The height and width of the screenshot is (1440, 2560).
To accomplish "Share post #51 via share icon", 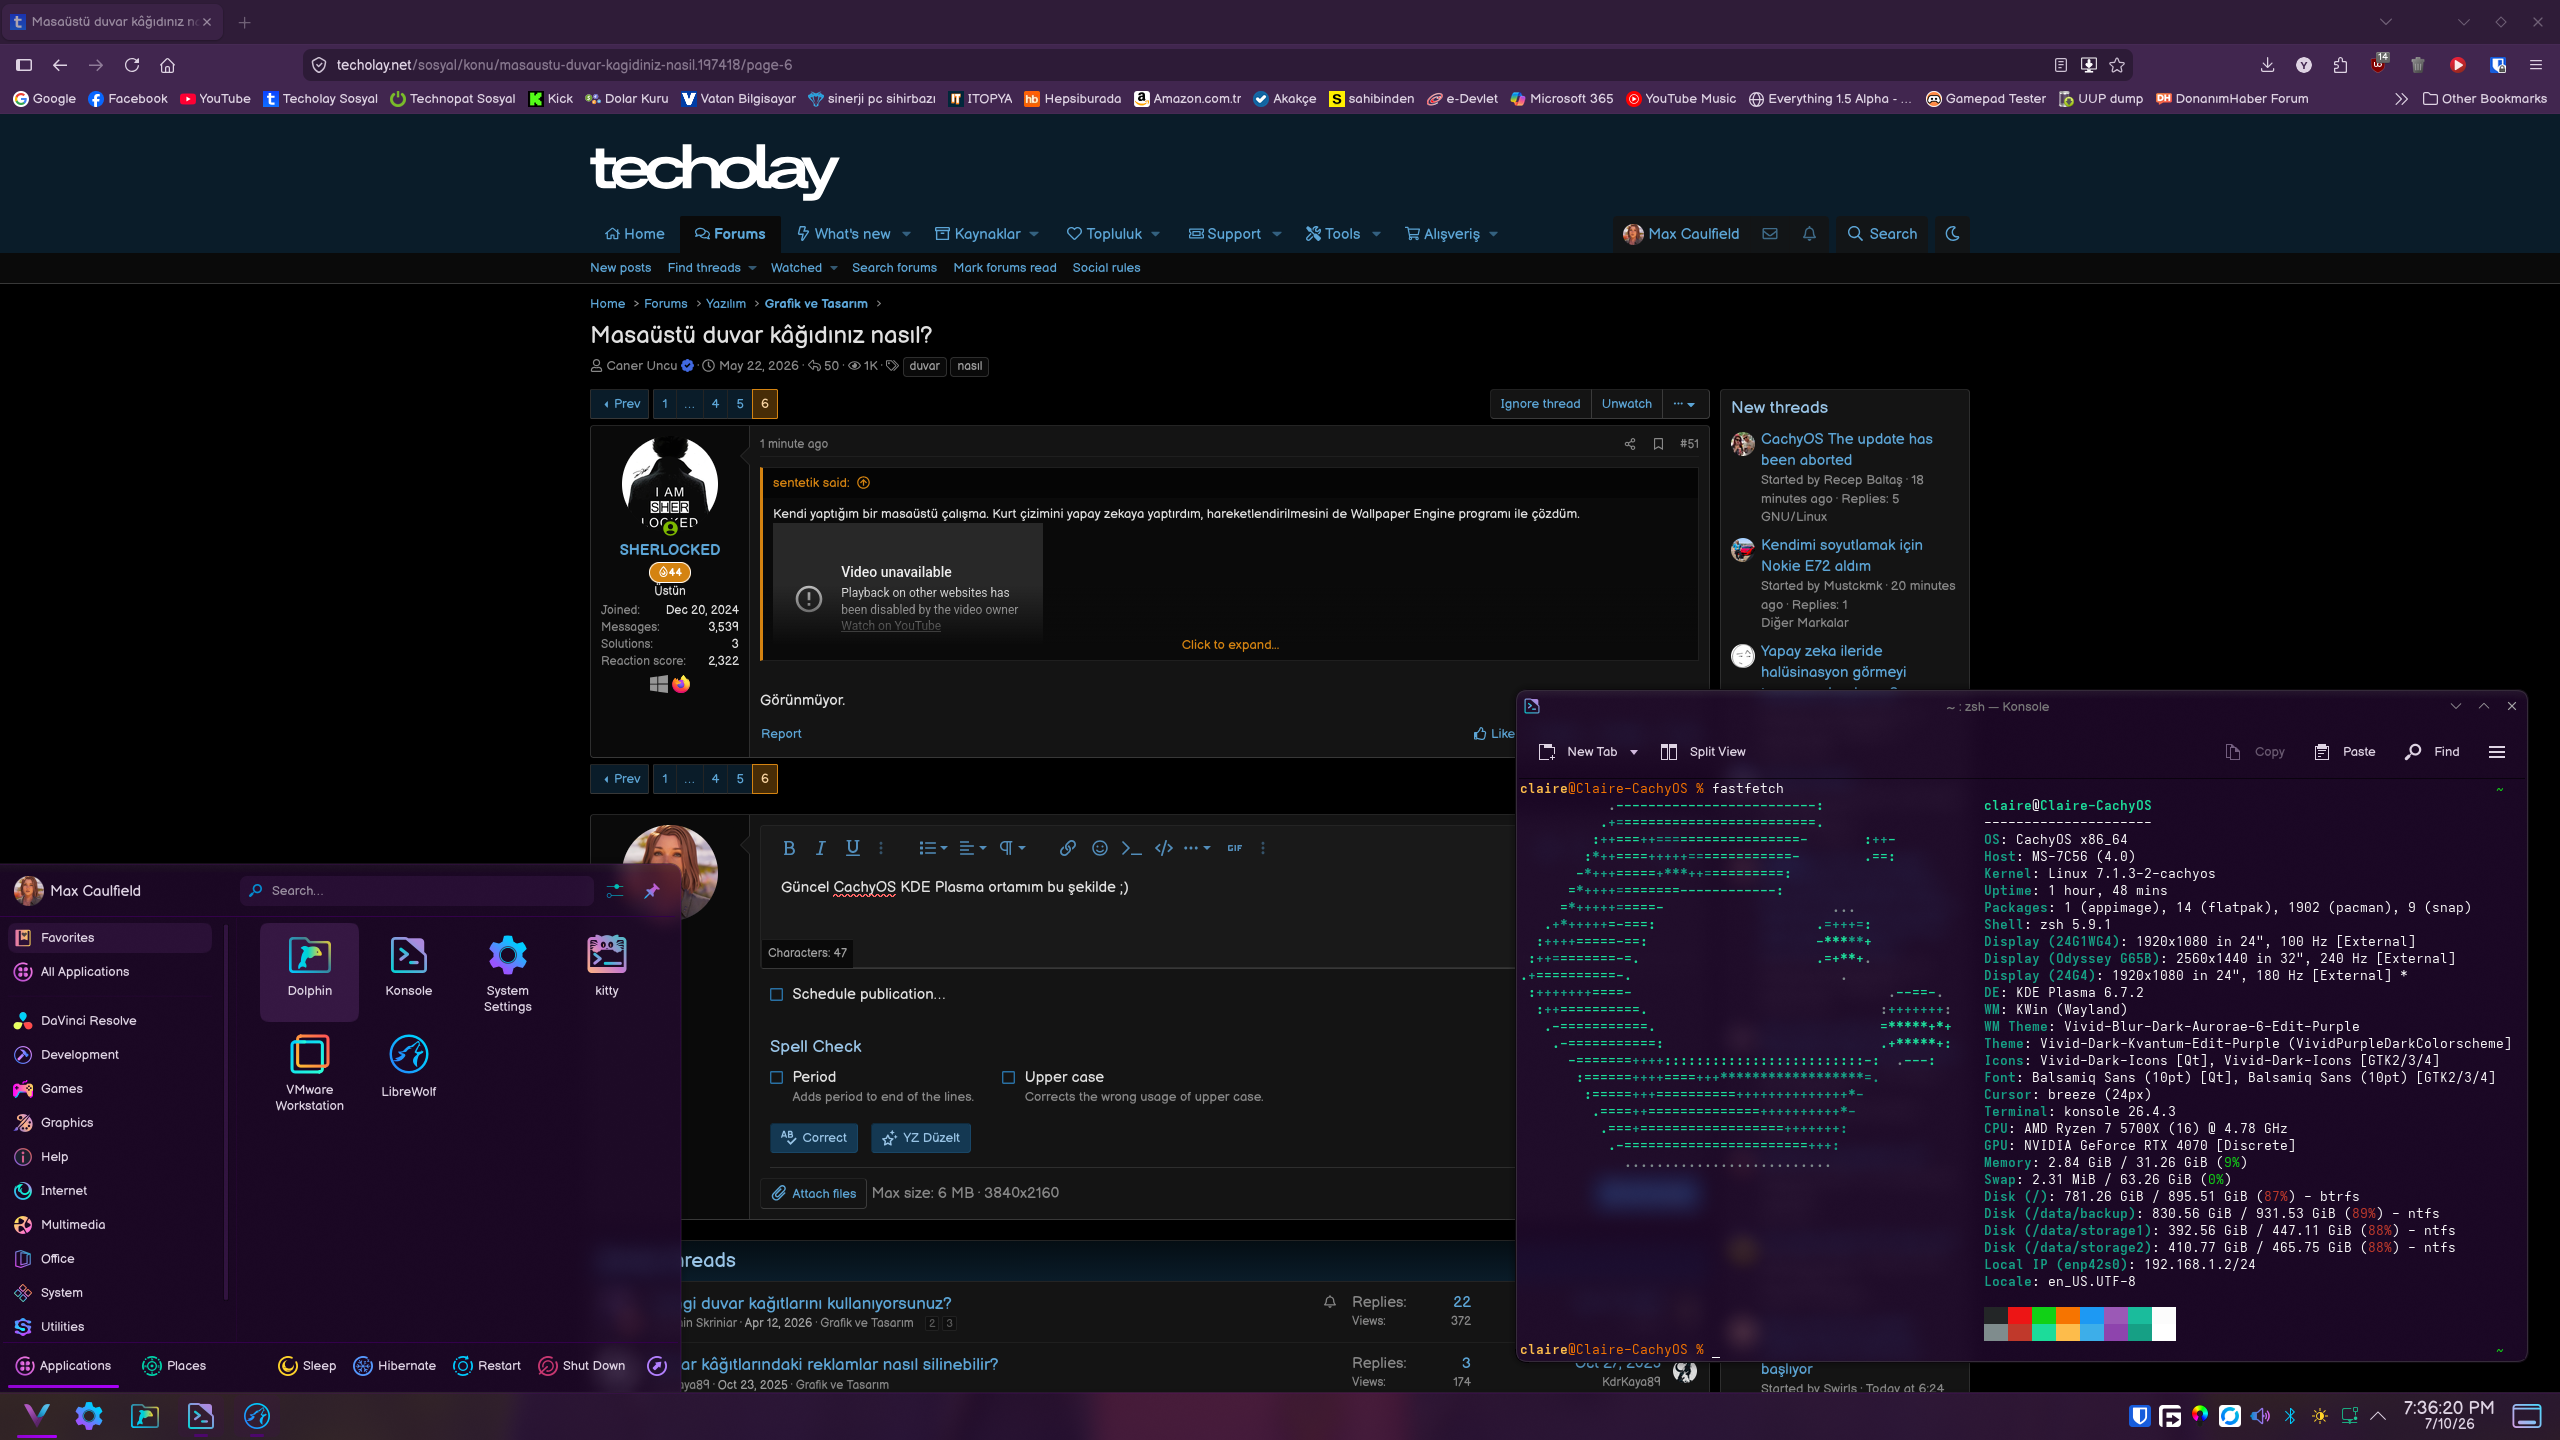I will pyautogui.click(x=1629, y=444).
